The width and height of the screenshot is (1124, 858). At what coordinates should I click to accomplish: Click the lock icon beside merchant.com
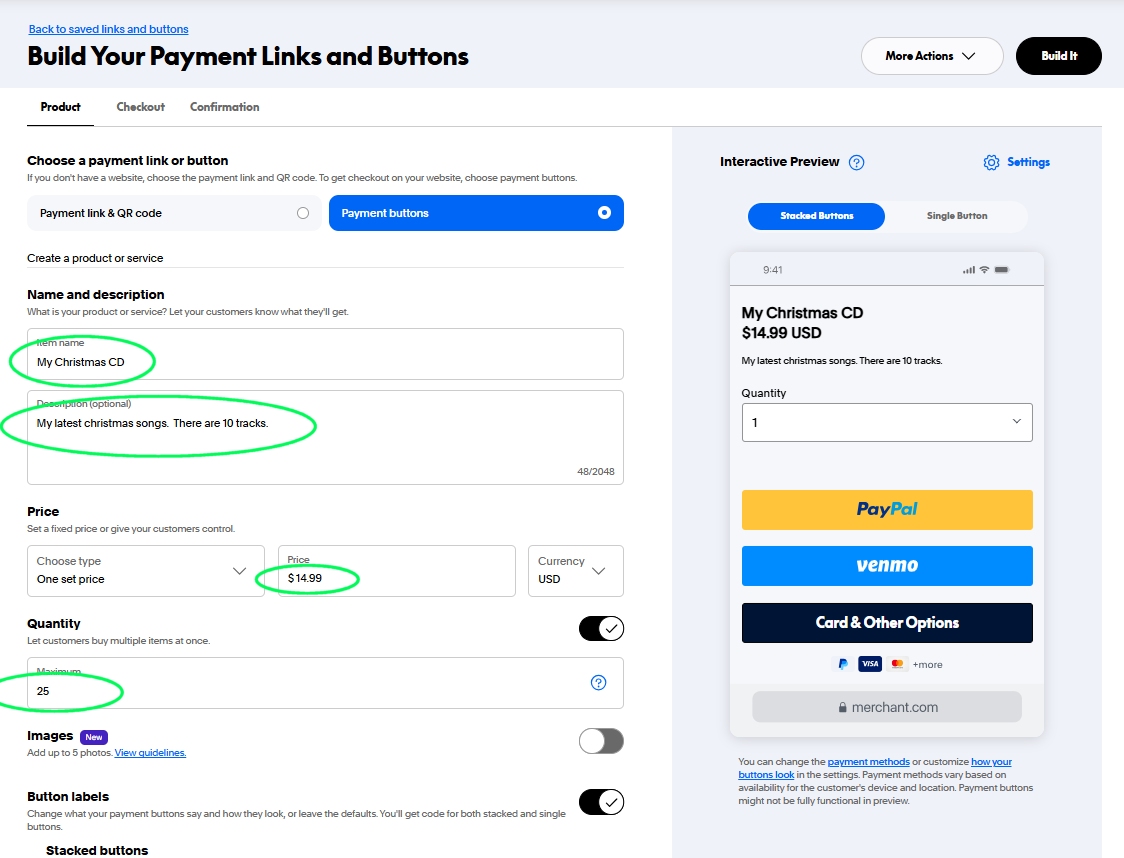tap(842, 708)
